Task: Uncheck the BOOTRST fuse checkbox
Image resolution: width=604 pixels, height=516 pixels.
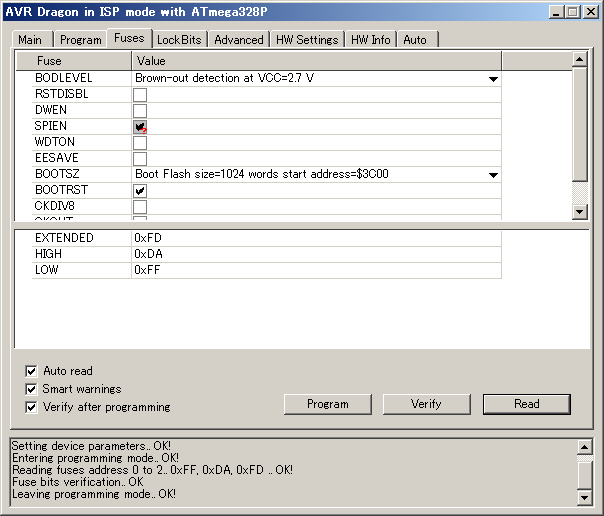Action: coord(140,191)
